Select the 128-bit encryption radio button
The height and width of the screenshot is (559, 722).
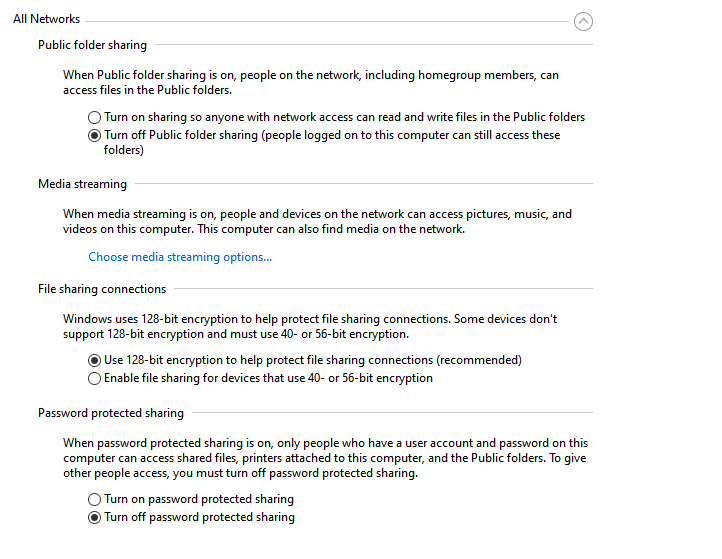[95, 360]
